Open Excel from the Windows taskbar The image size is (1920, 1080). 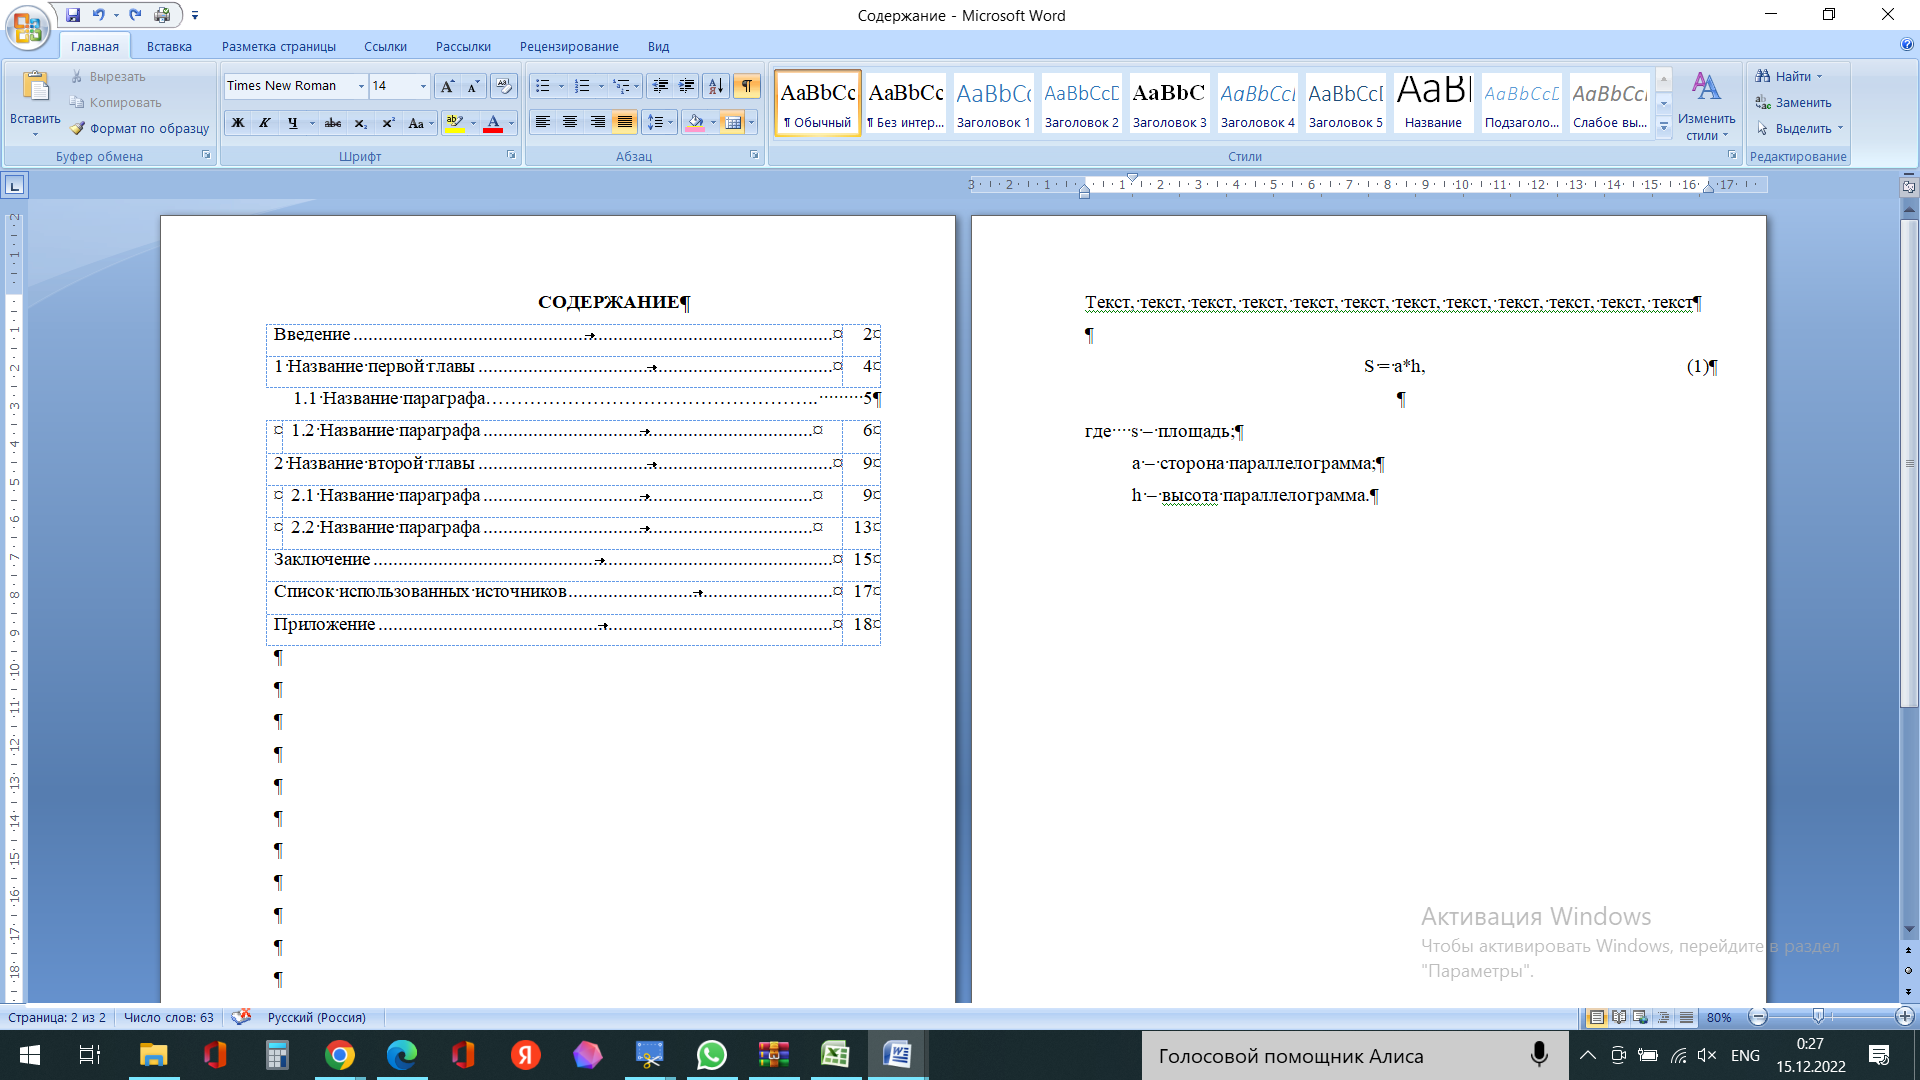(x=835, y=1055)
